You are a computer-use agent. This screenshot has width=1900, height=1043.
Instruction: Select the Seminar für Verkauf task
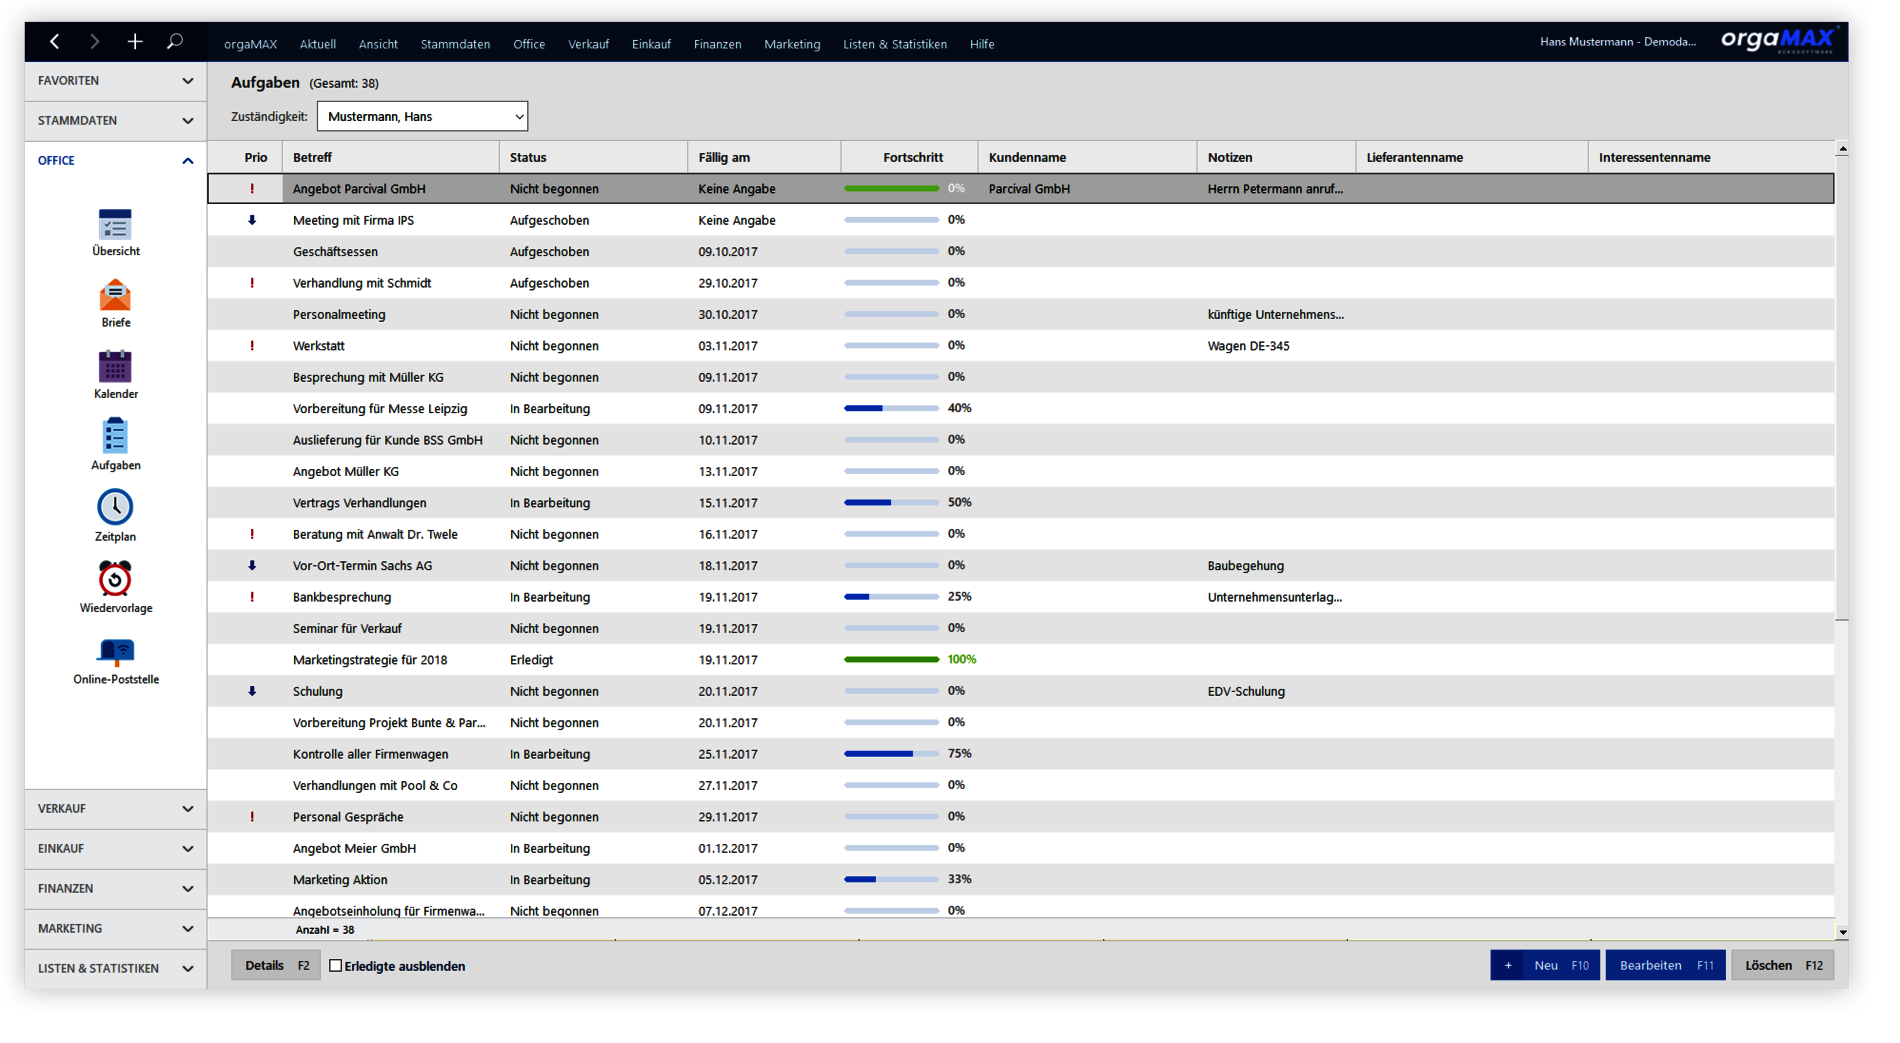tap(1021, 629)
